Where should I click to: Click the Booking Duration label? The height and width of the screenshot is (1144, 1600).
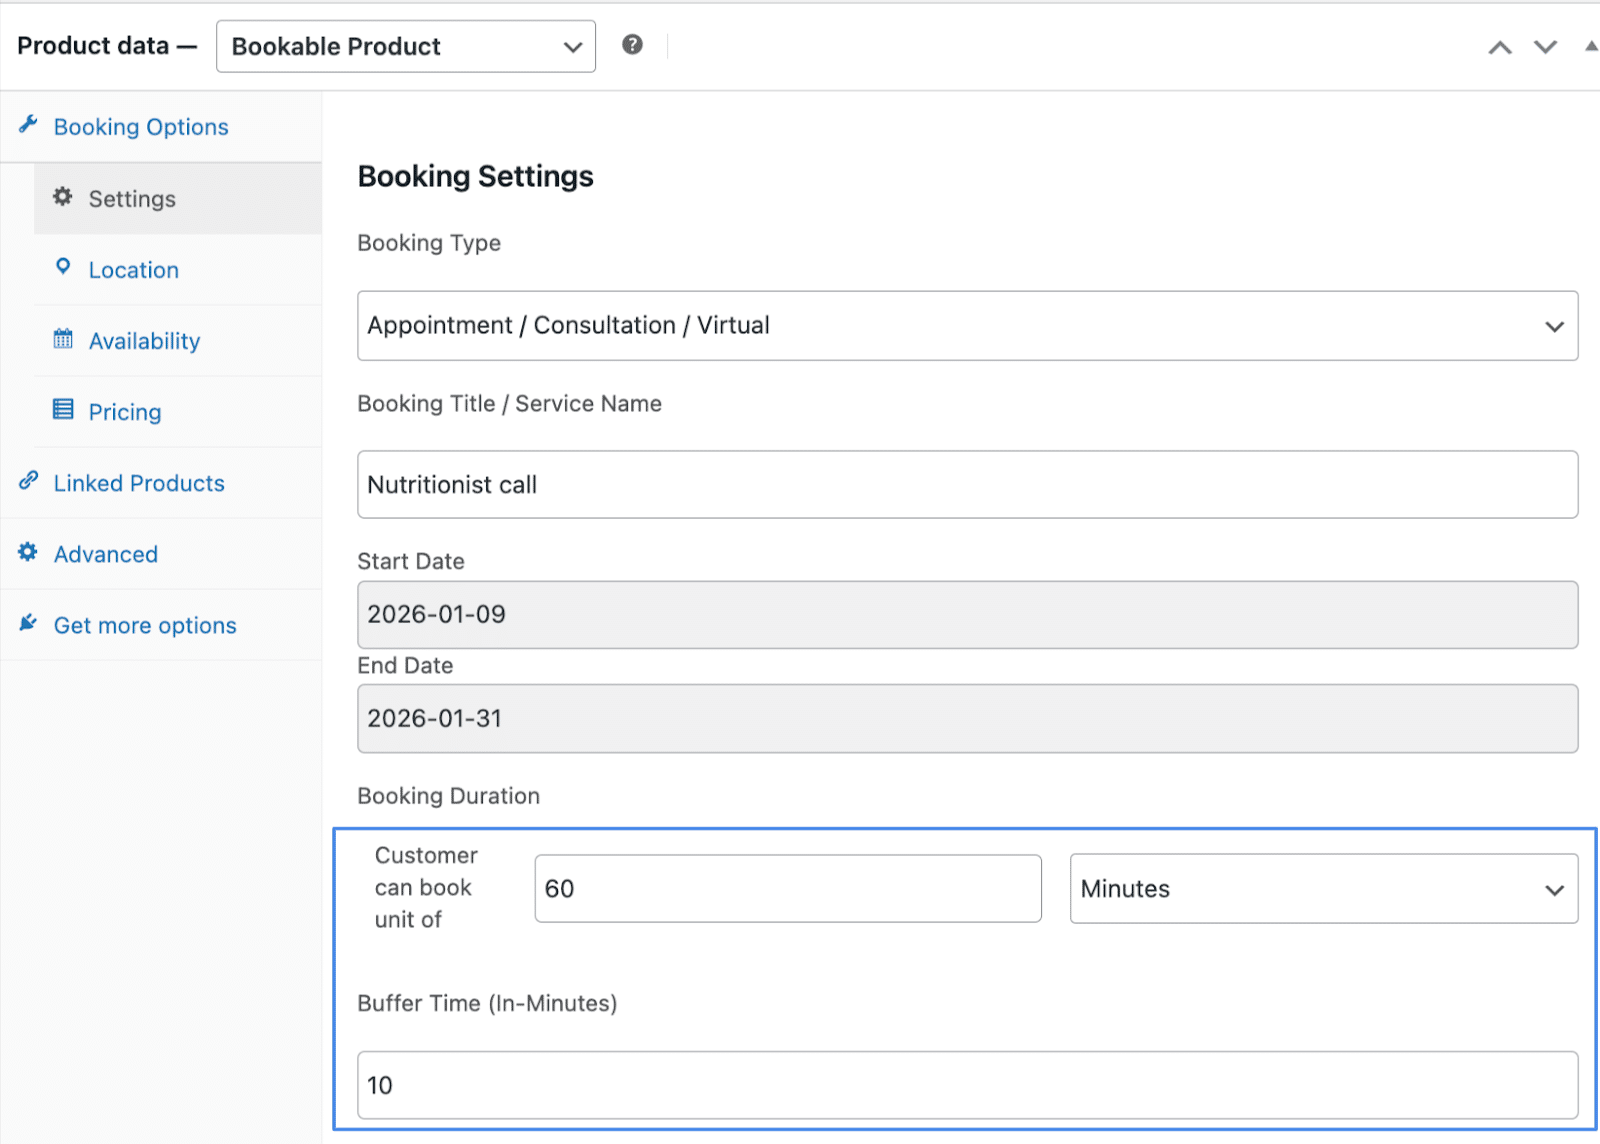(449, 796)
